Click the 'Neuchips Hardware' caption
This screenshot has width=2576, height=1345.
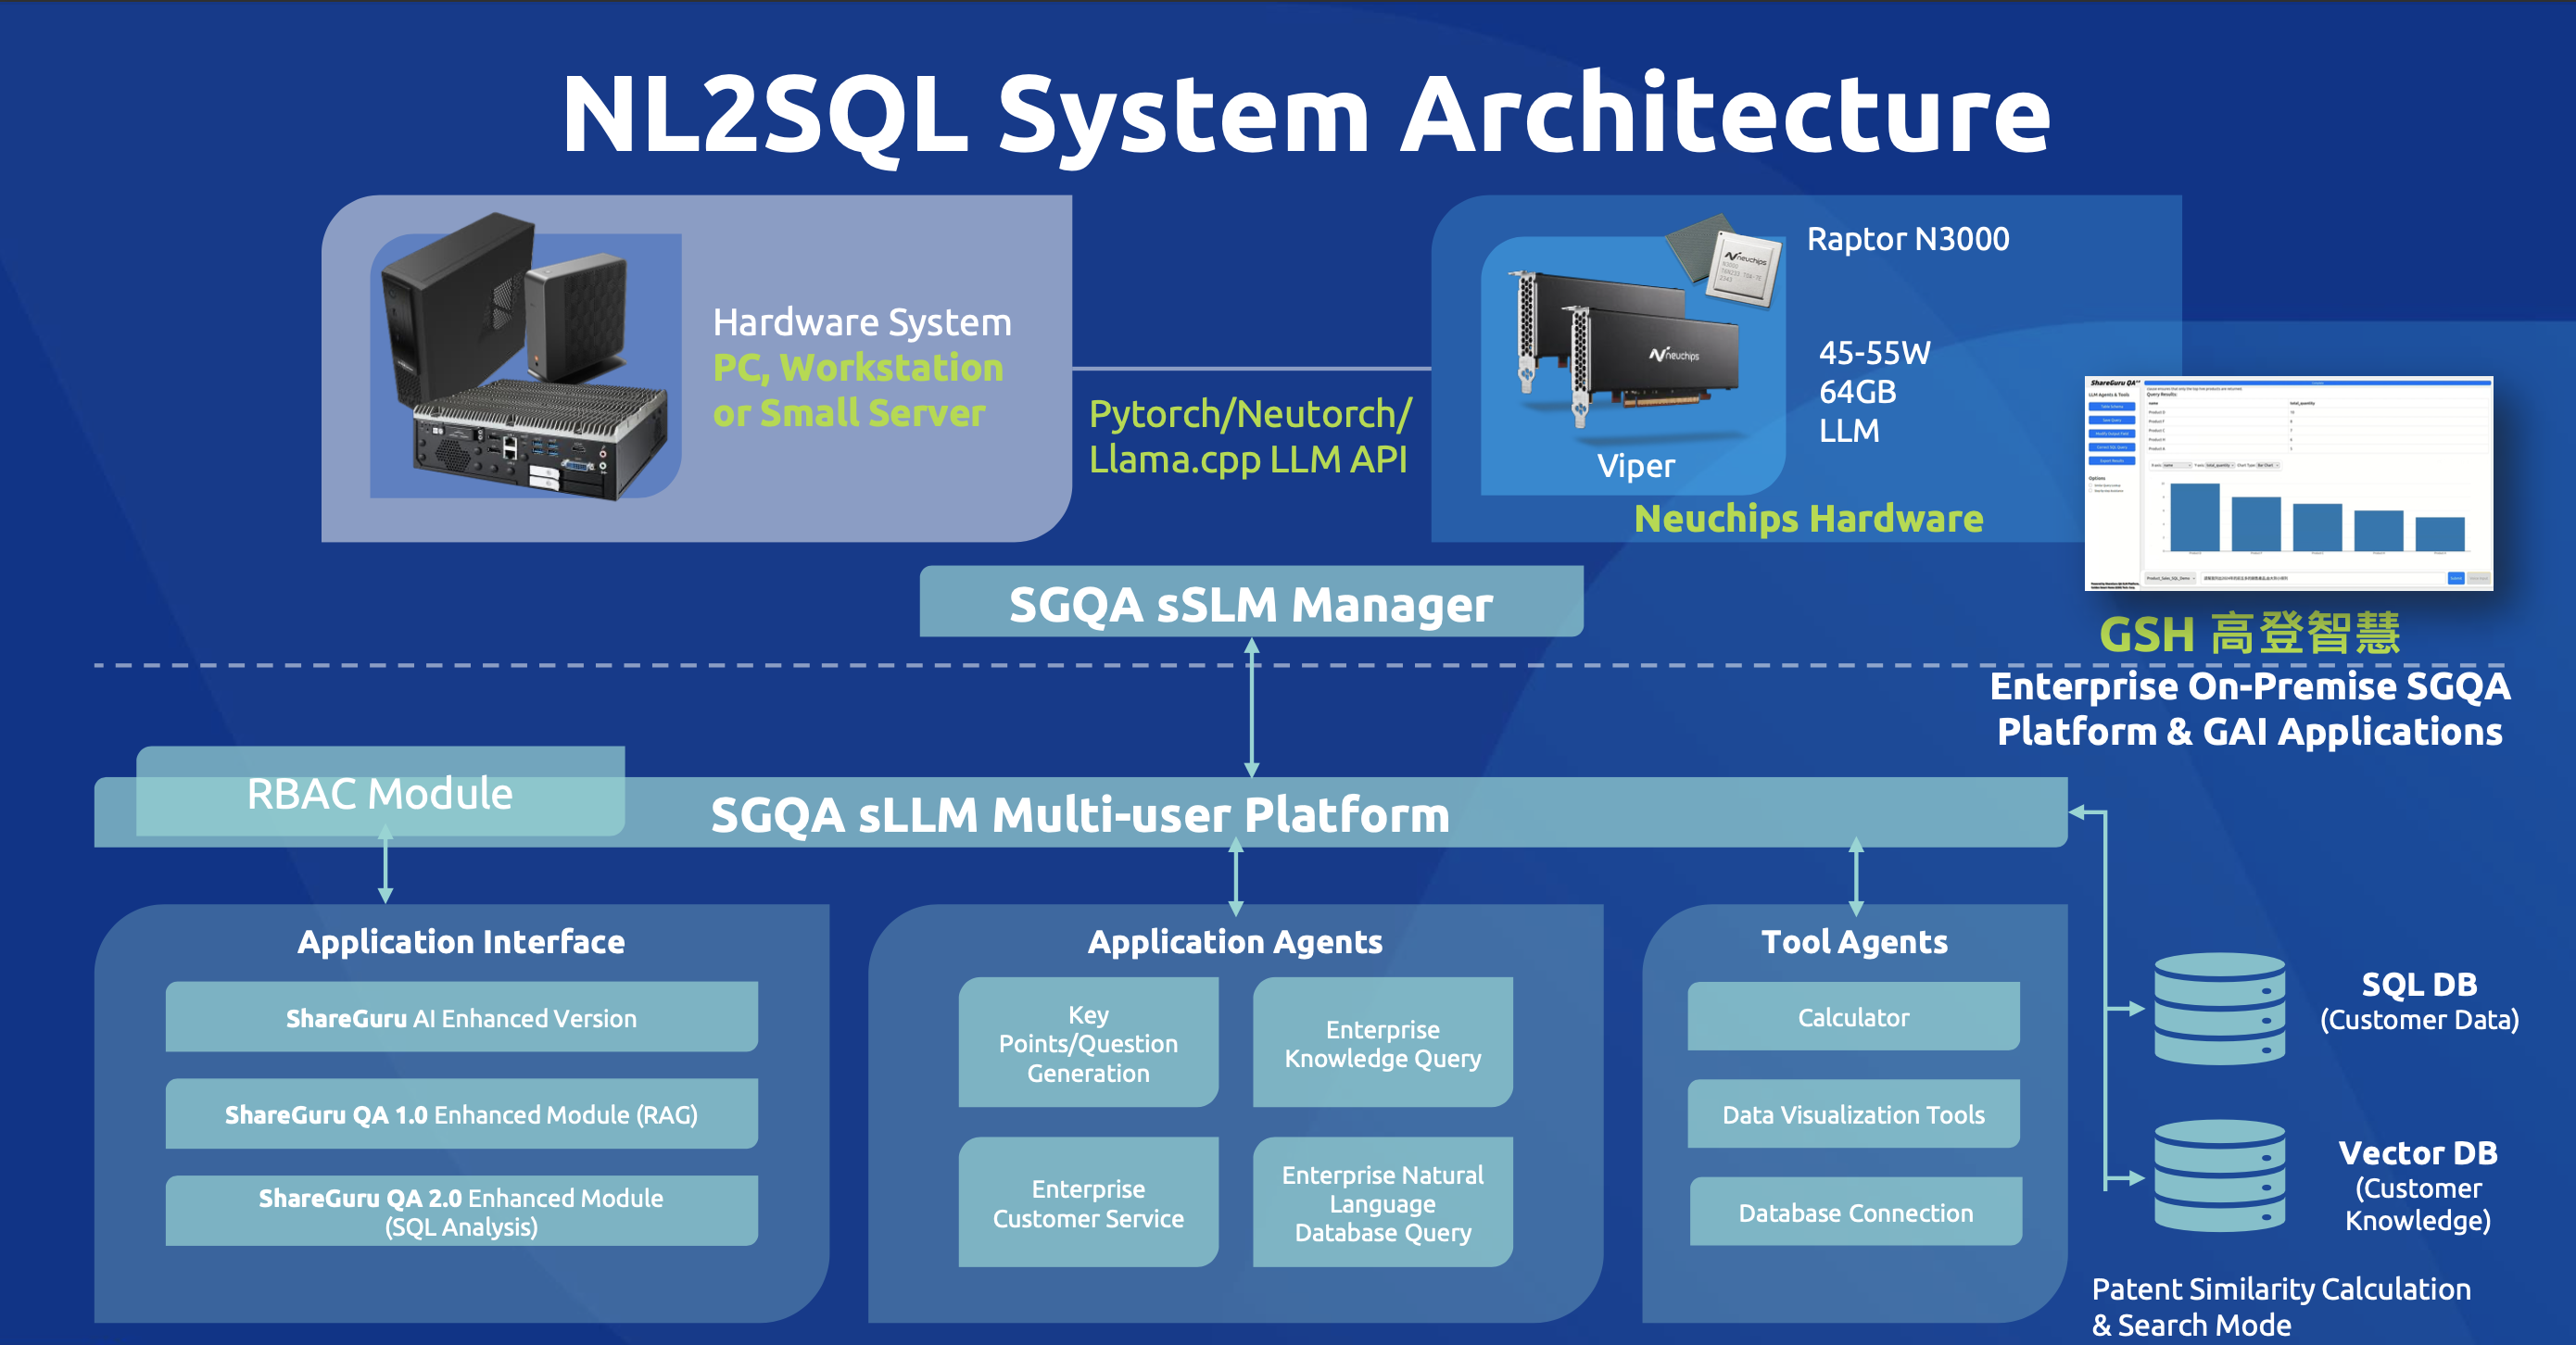pyautogui.click(x=1808, y=518)
